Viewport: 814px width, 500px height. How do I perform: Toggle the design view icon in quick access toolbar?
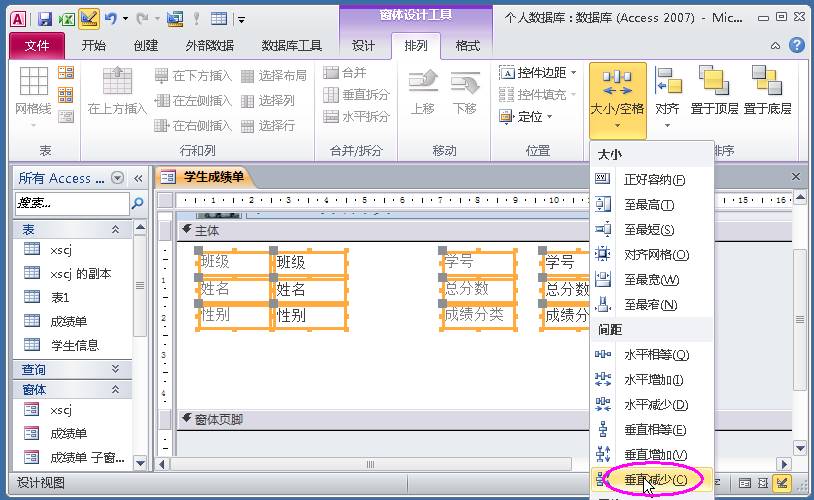pos(89,19)
